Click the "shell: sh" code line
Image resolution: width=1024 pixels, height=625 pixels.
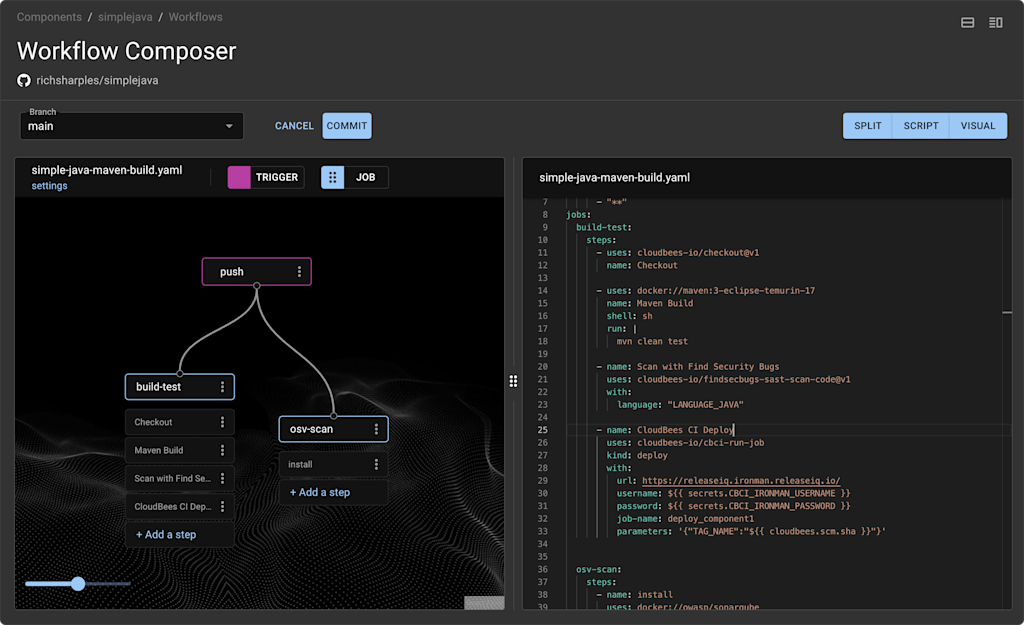click(629, 316)
